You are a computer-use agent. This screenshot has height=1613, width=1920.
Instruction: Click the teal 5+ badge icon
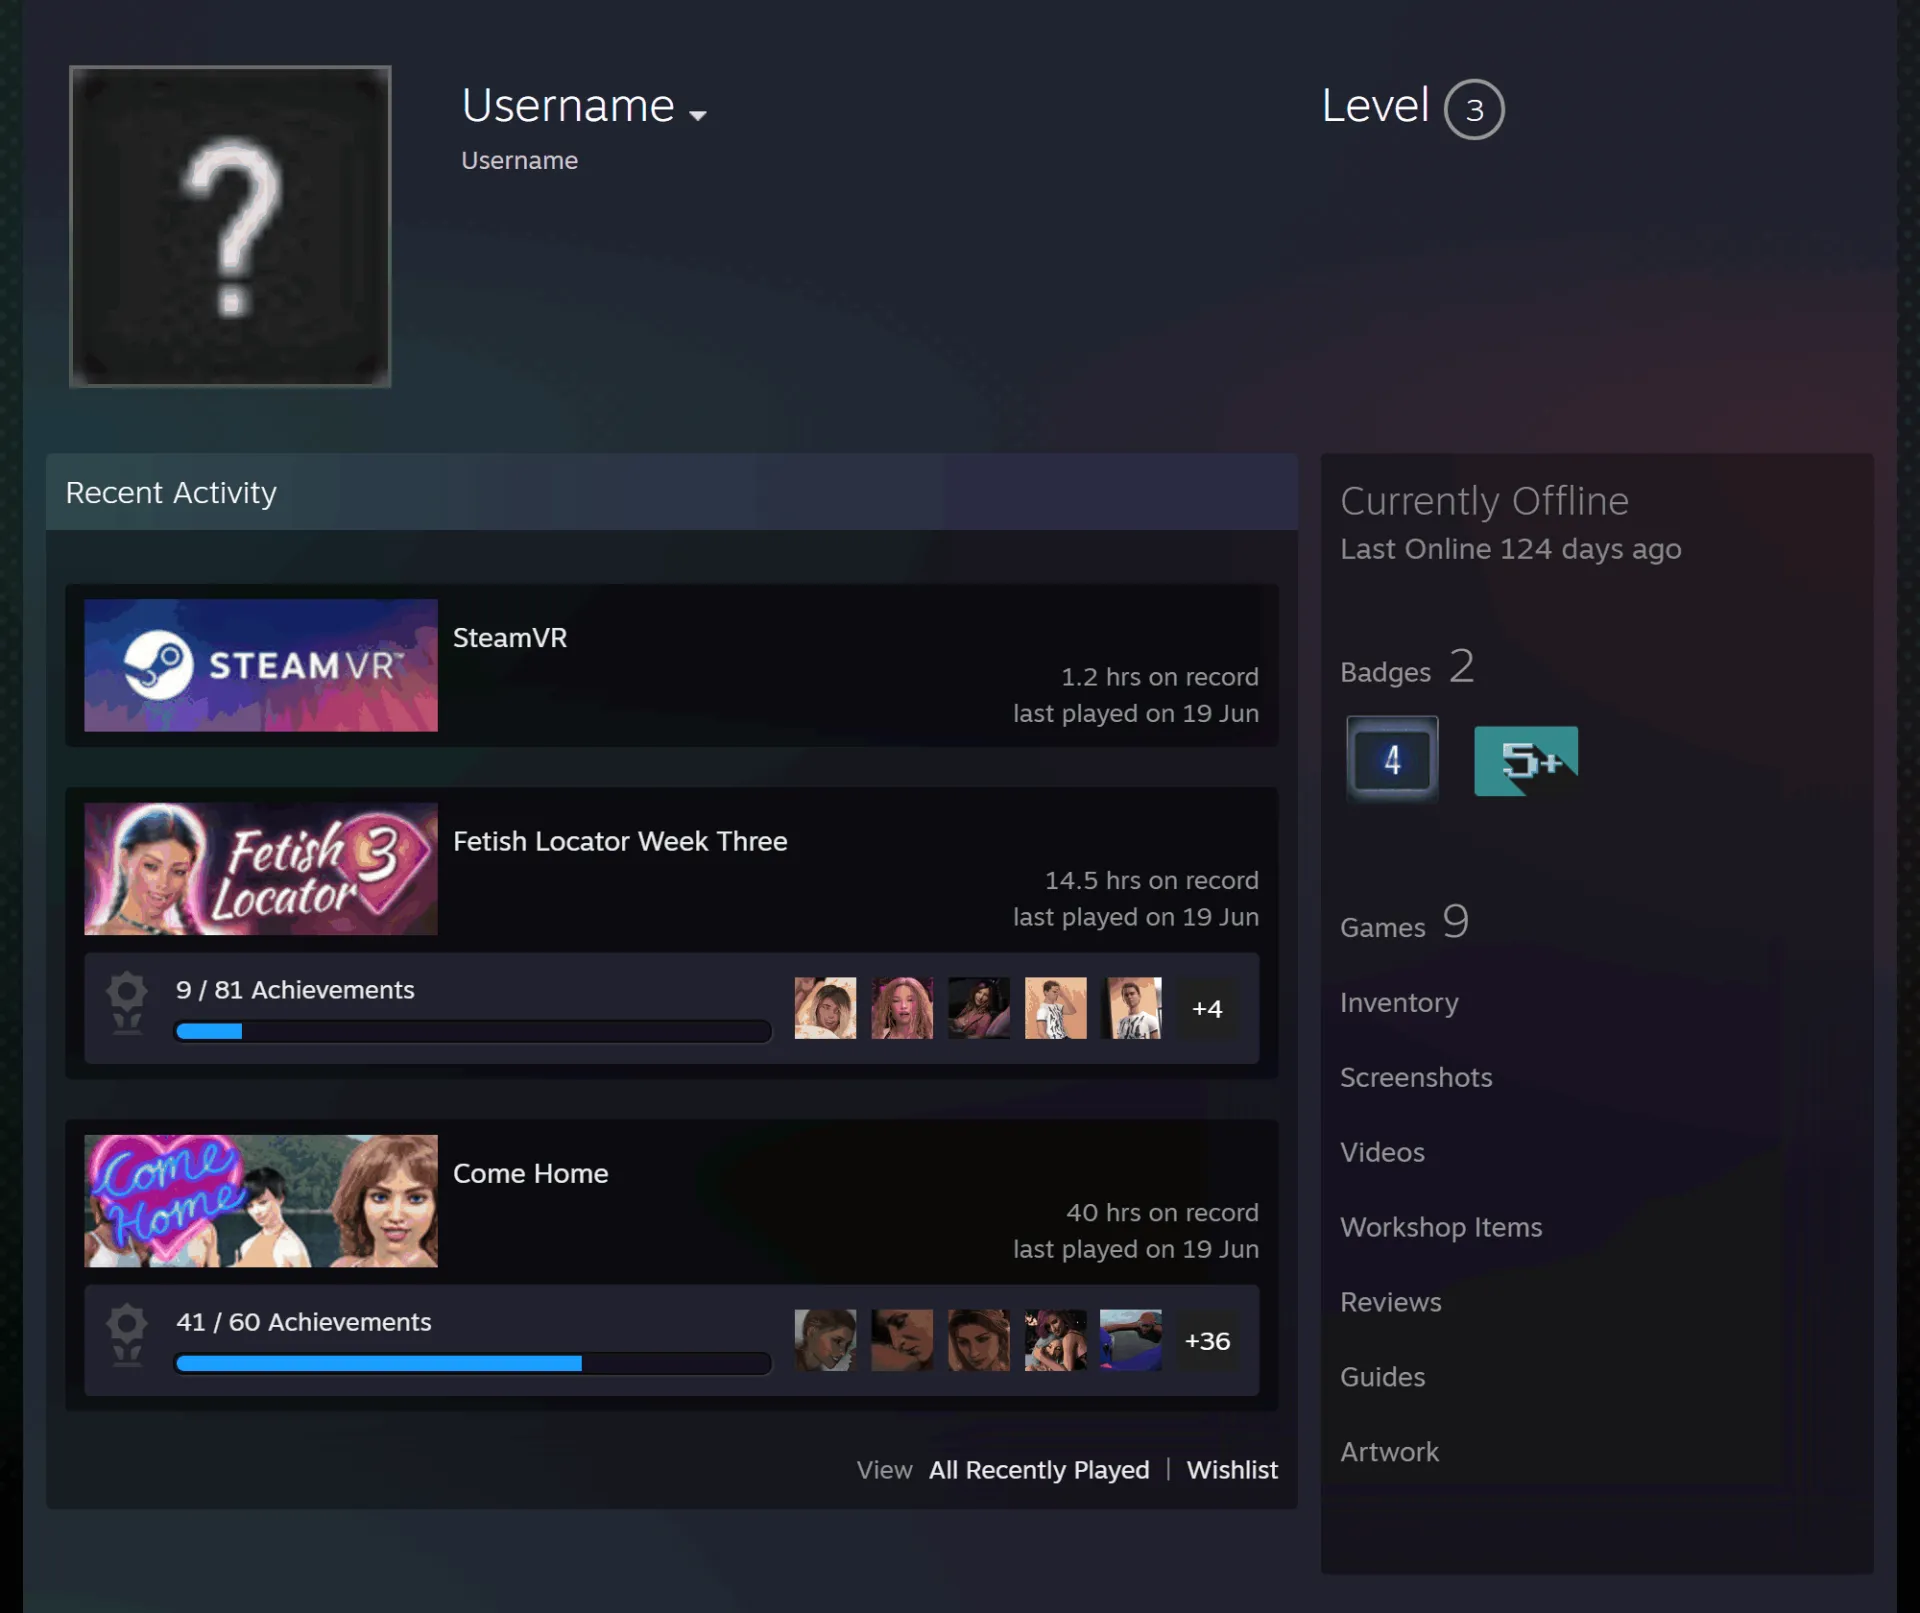click(x=1526, y=761)
